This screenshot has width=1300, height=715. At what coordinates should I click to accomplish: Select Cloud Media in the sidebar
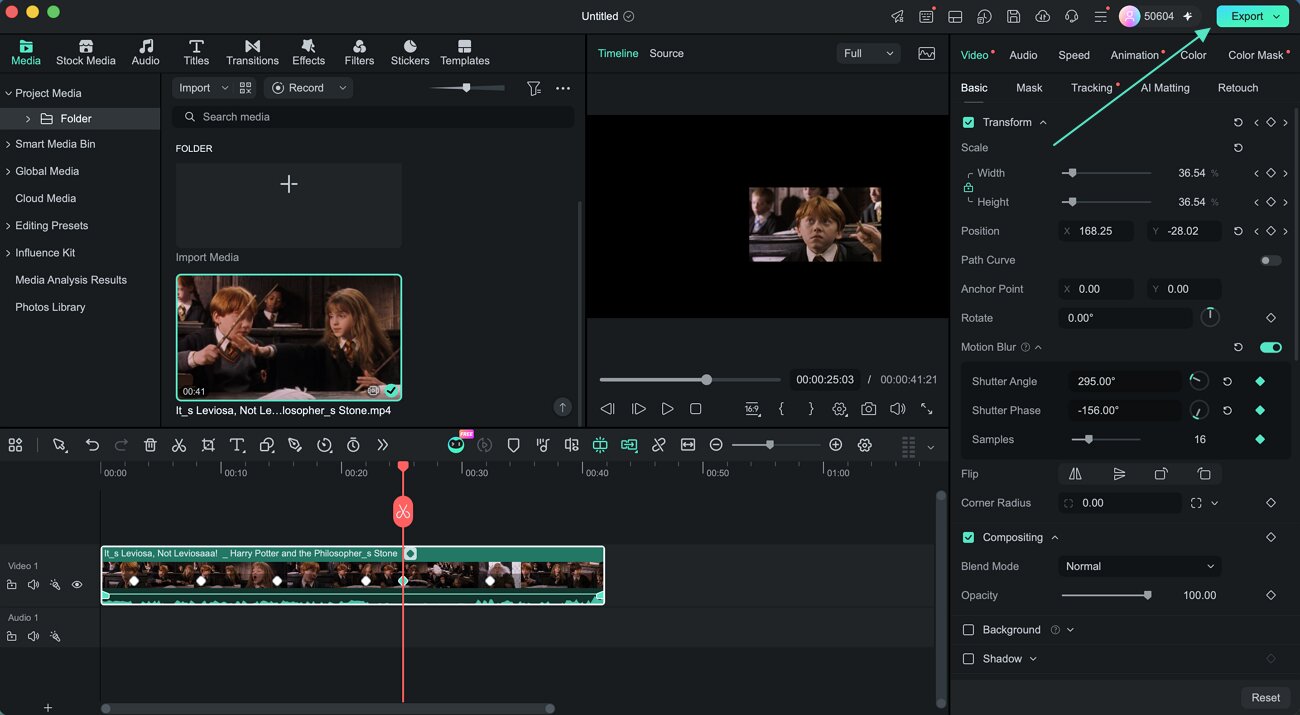pos(45,198)
